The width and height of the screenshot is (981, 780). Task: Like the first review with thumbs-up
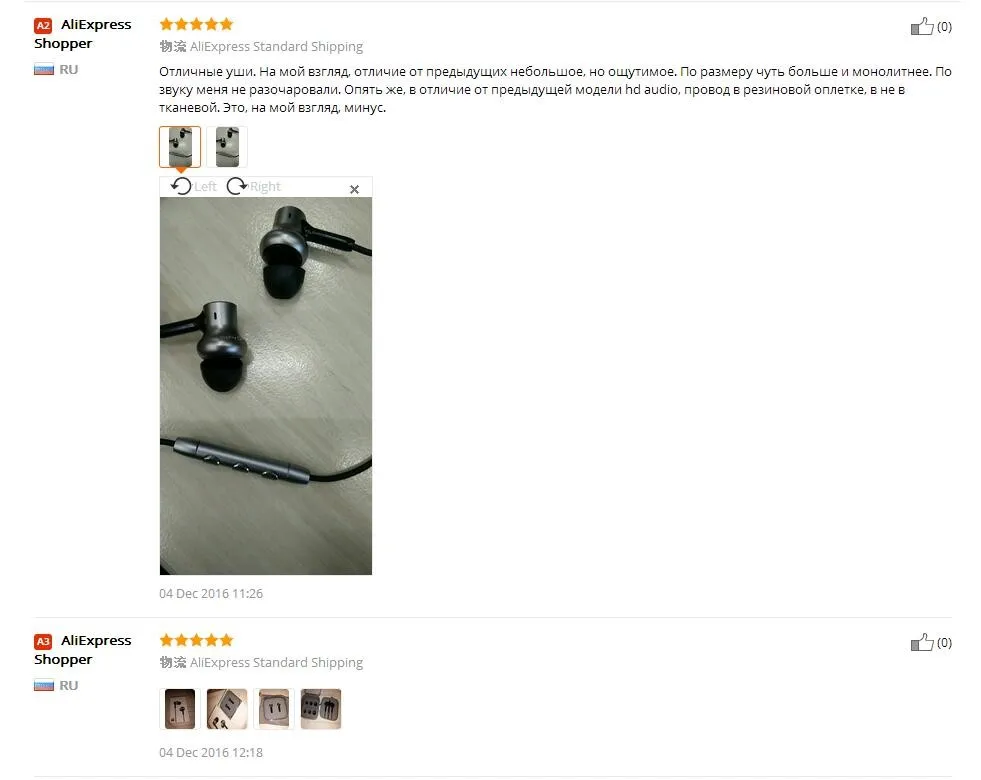pos(922,26)
